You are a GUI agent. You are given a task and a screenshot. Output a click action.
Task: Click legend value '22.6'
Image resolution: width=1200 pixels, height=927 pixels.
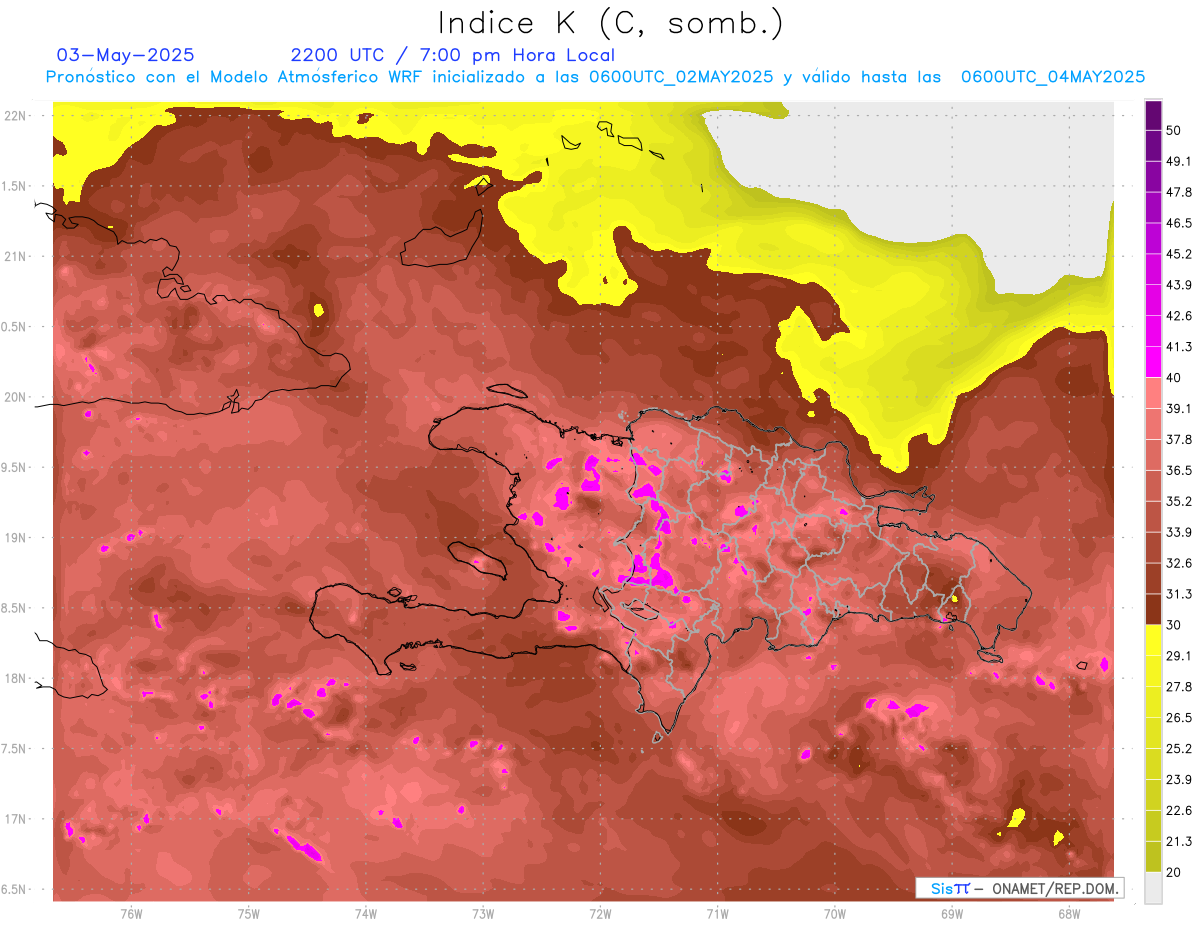point(1179,810)
